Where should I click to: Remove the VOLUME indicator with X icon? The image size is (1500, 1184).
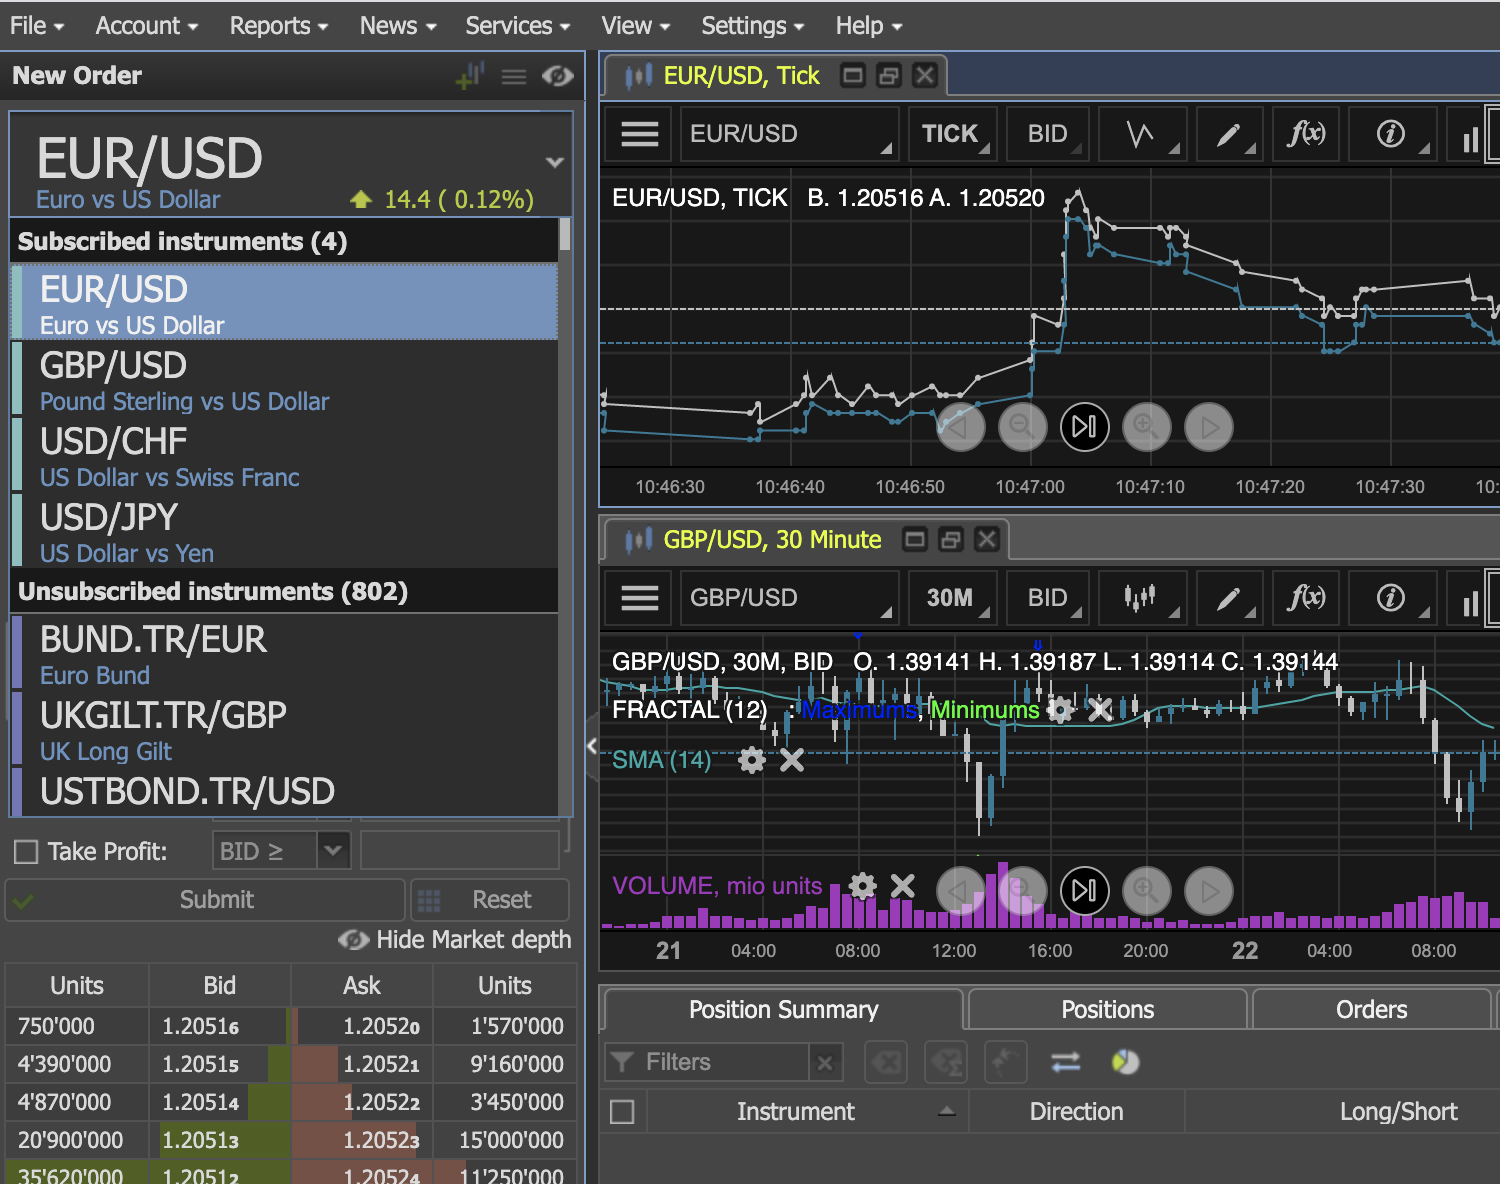tap(902, 886)
